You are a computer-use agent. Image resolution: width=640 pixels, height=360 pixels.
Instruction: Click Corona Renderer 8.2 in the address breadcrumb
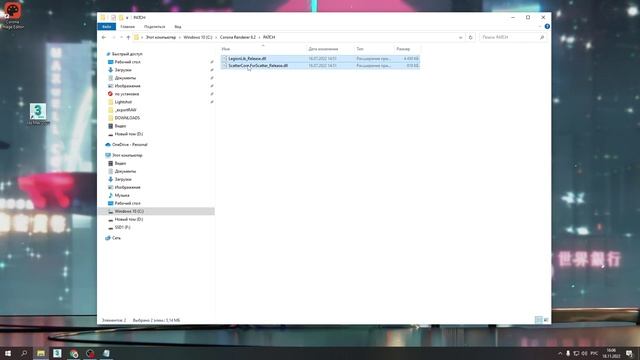(x=238, y=37)
